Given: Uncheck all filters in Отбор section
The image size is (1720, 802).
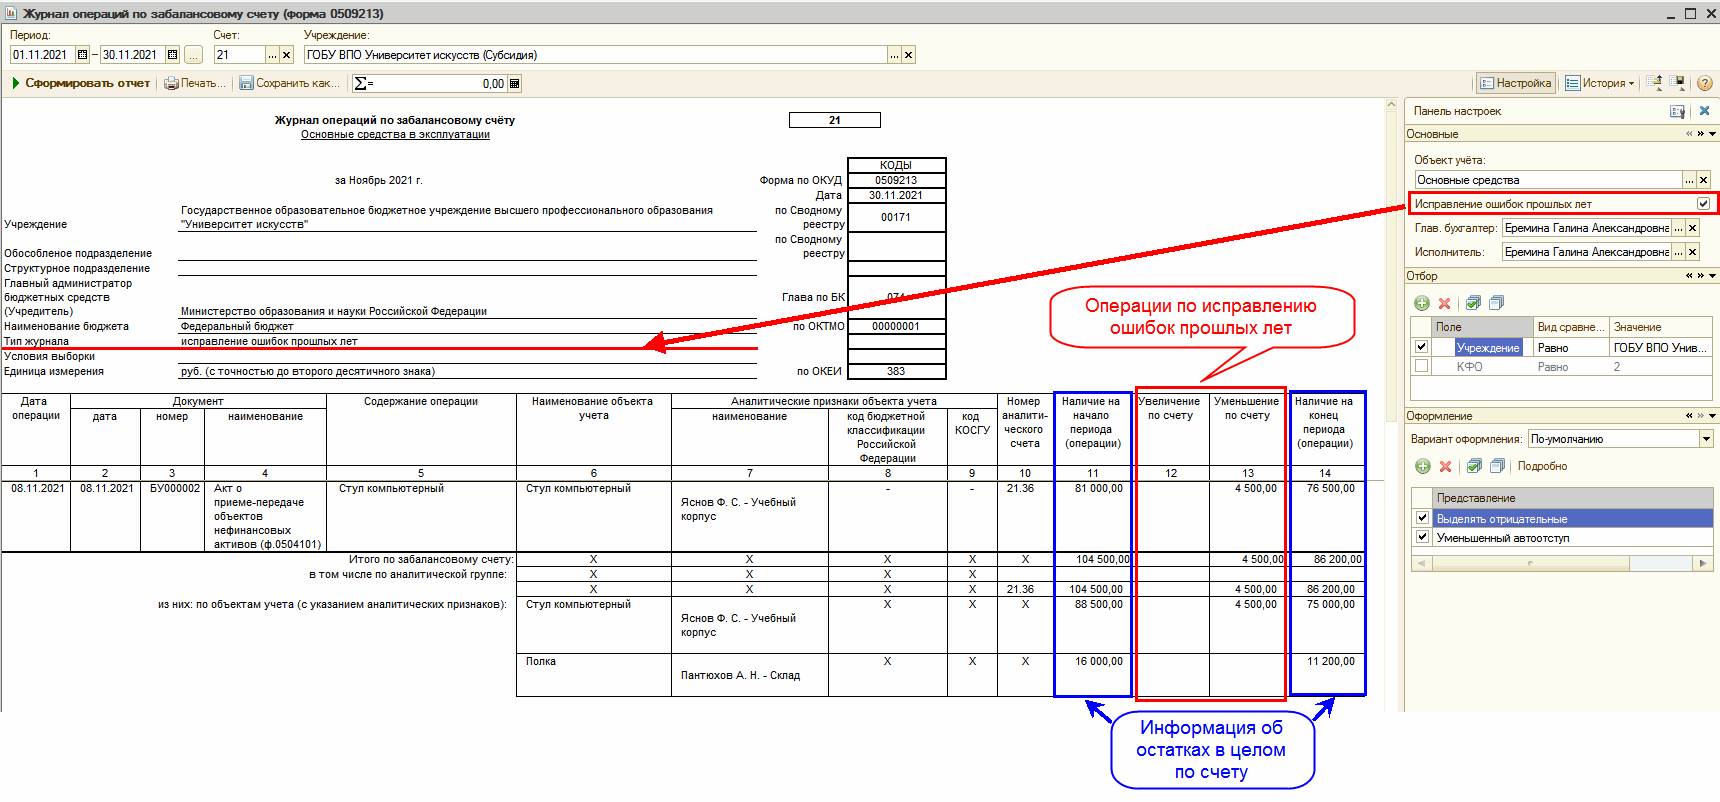Looking at the screenshot, I should [x=1497, y=303].
